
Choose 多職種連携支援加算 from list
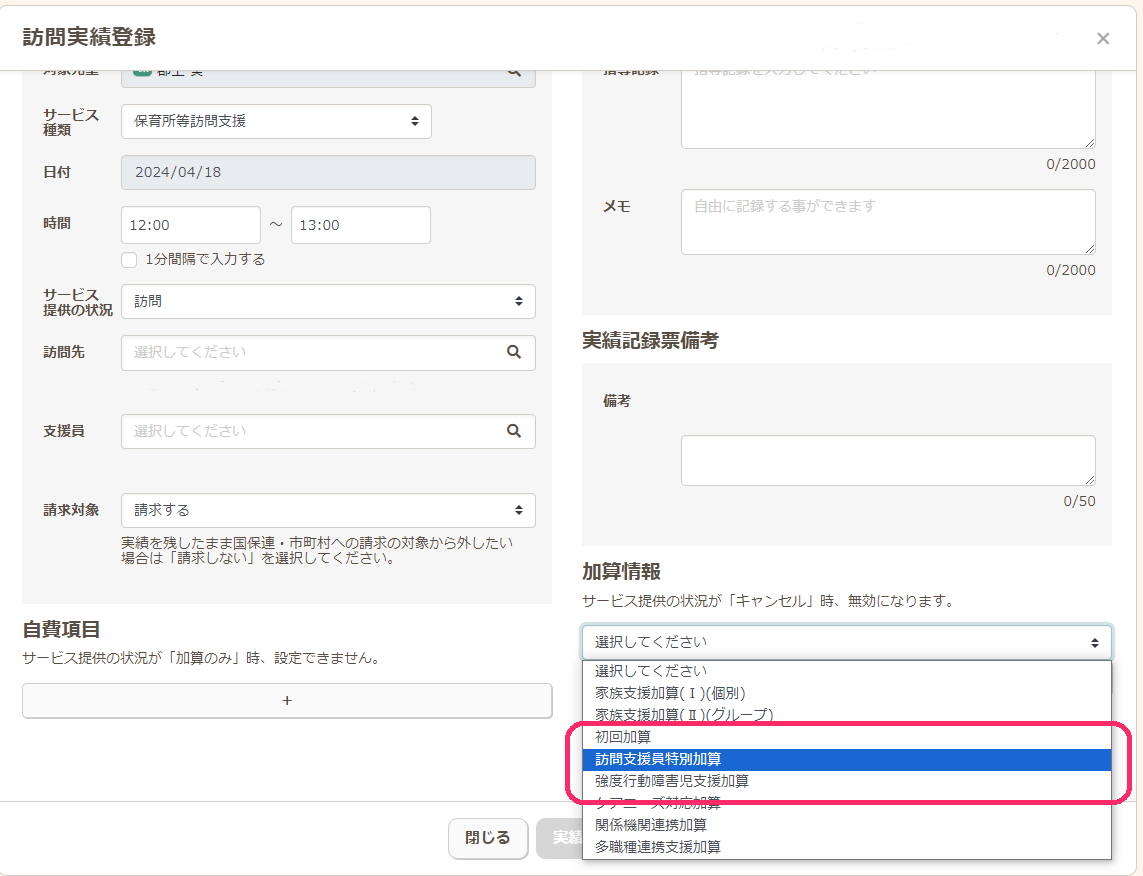658,847
